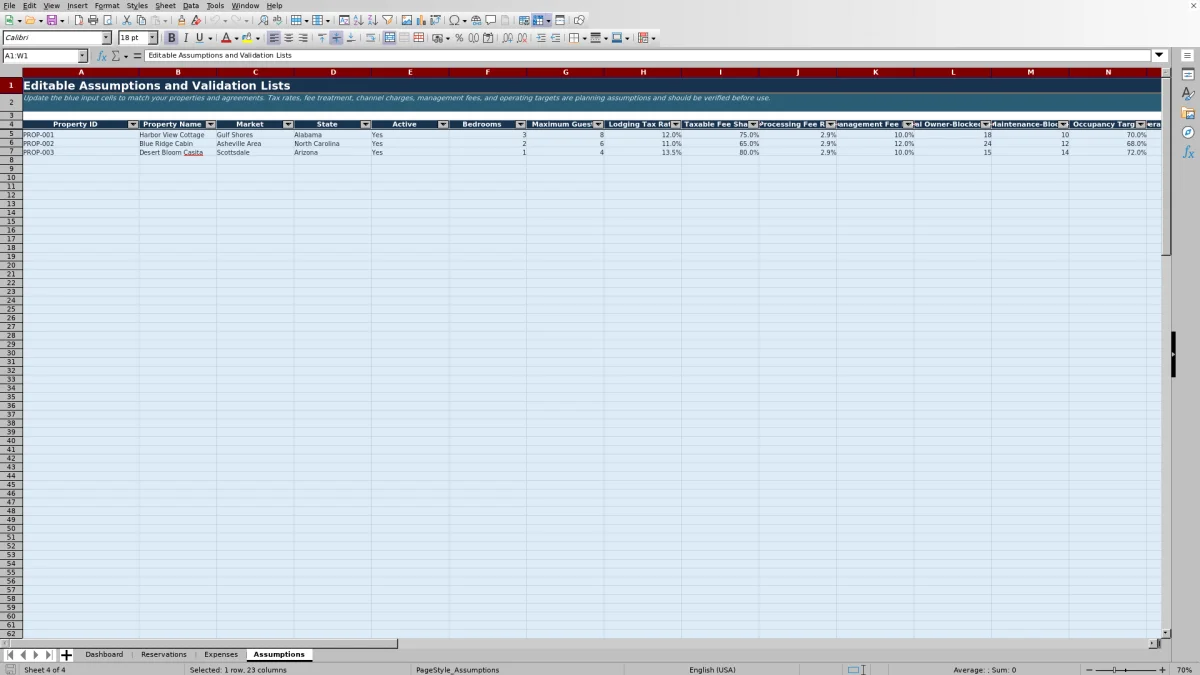Click the Add new sheet plus icon
The height and width of the screenshot is (675, 1200).
point(66,655)
